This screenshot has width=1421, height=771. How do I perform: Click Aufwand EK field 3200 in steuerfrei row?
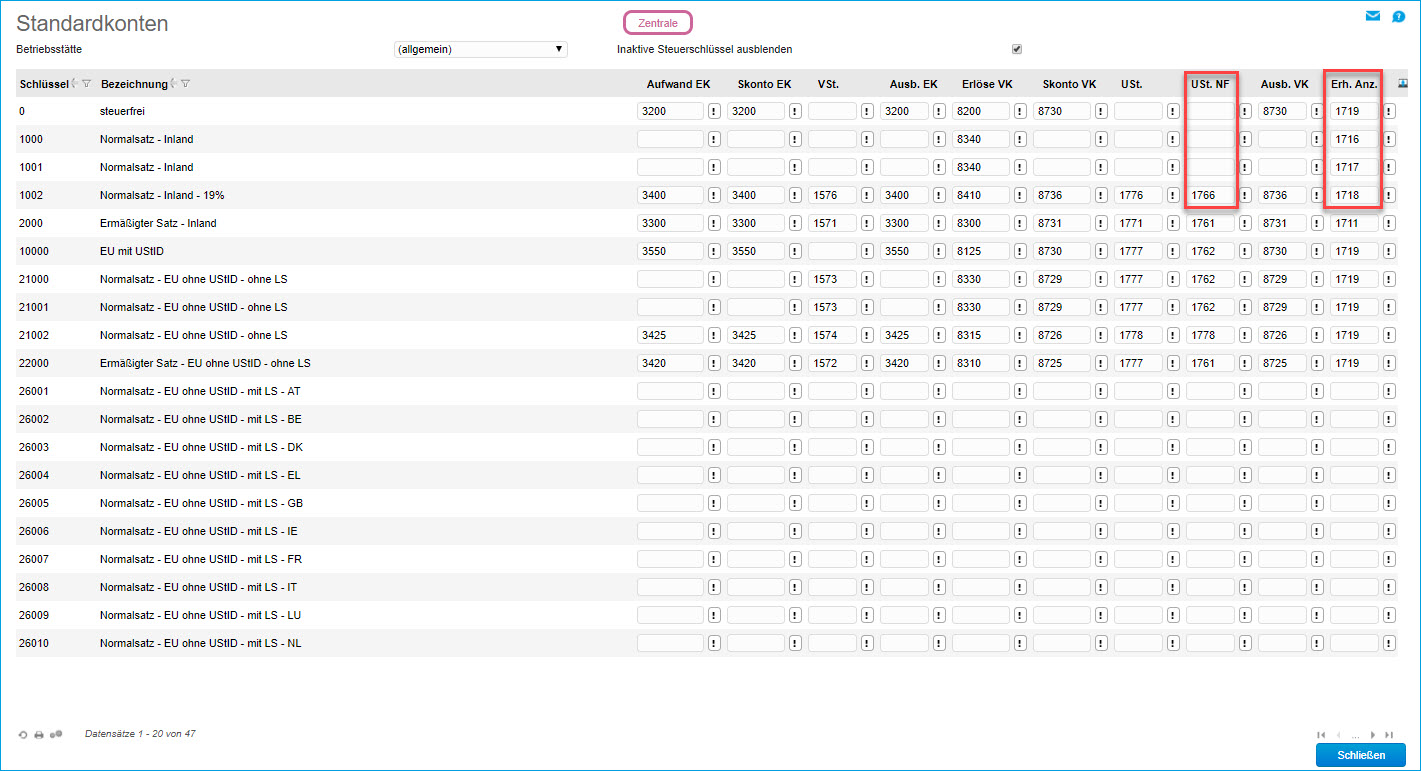670,111
